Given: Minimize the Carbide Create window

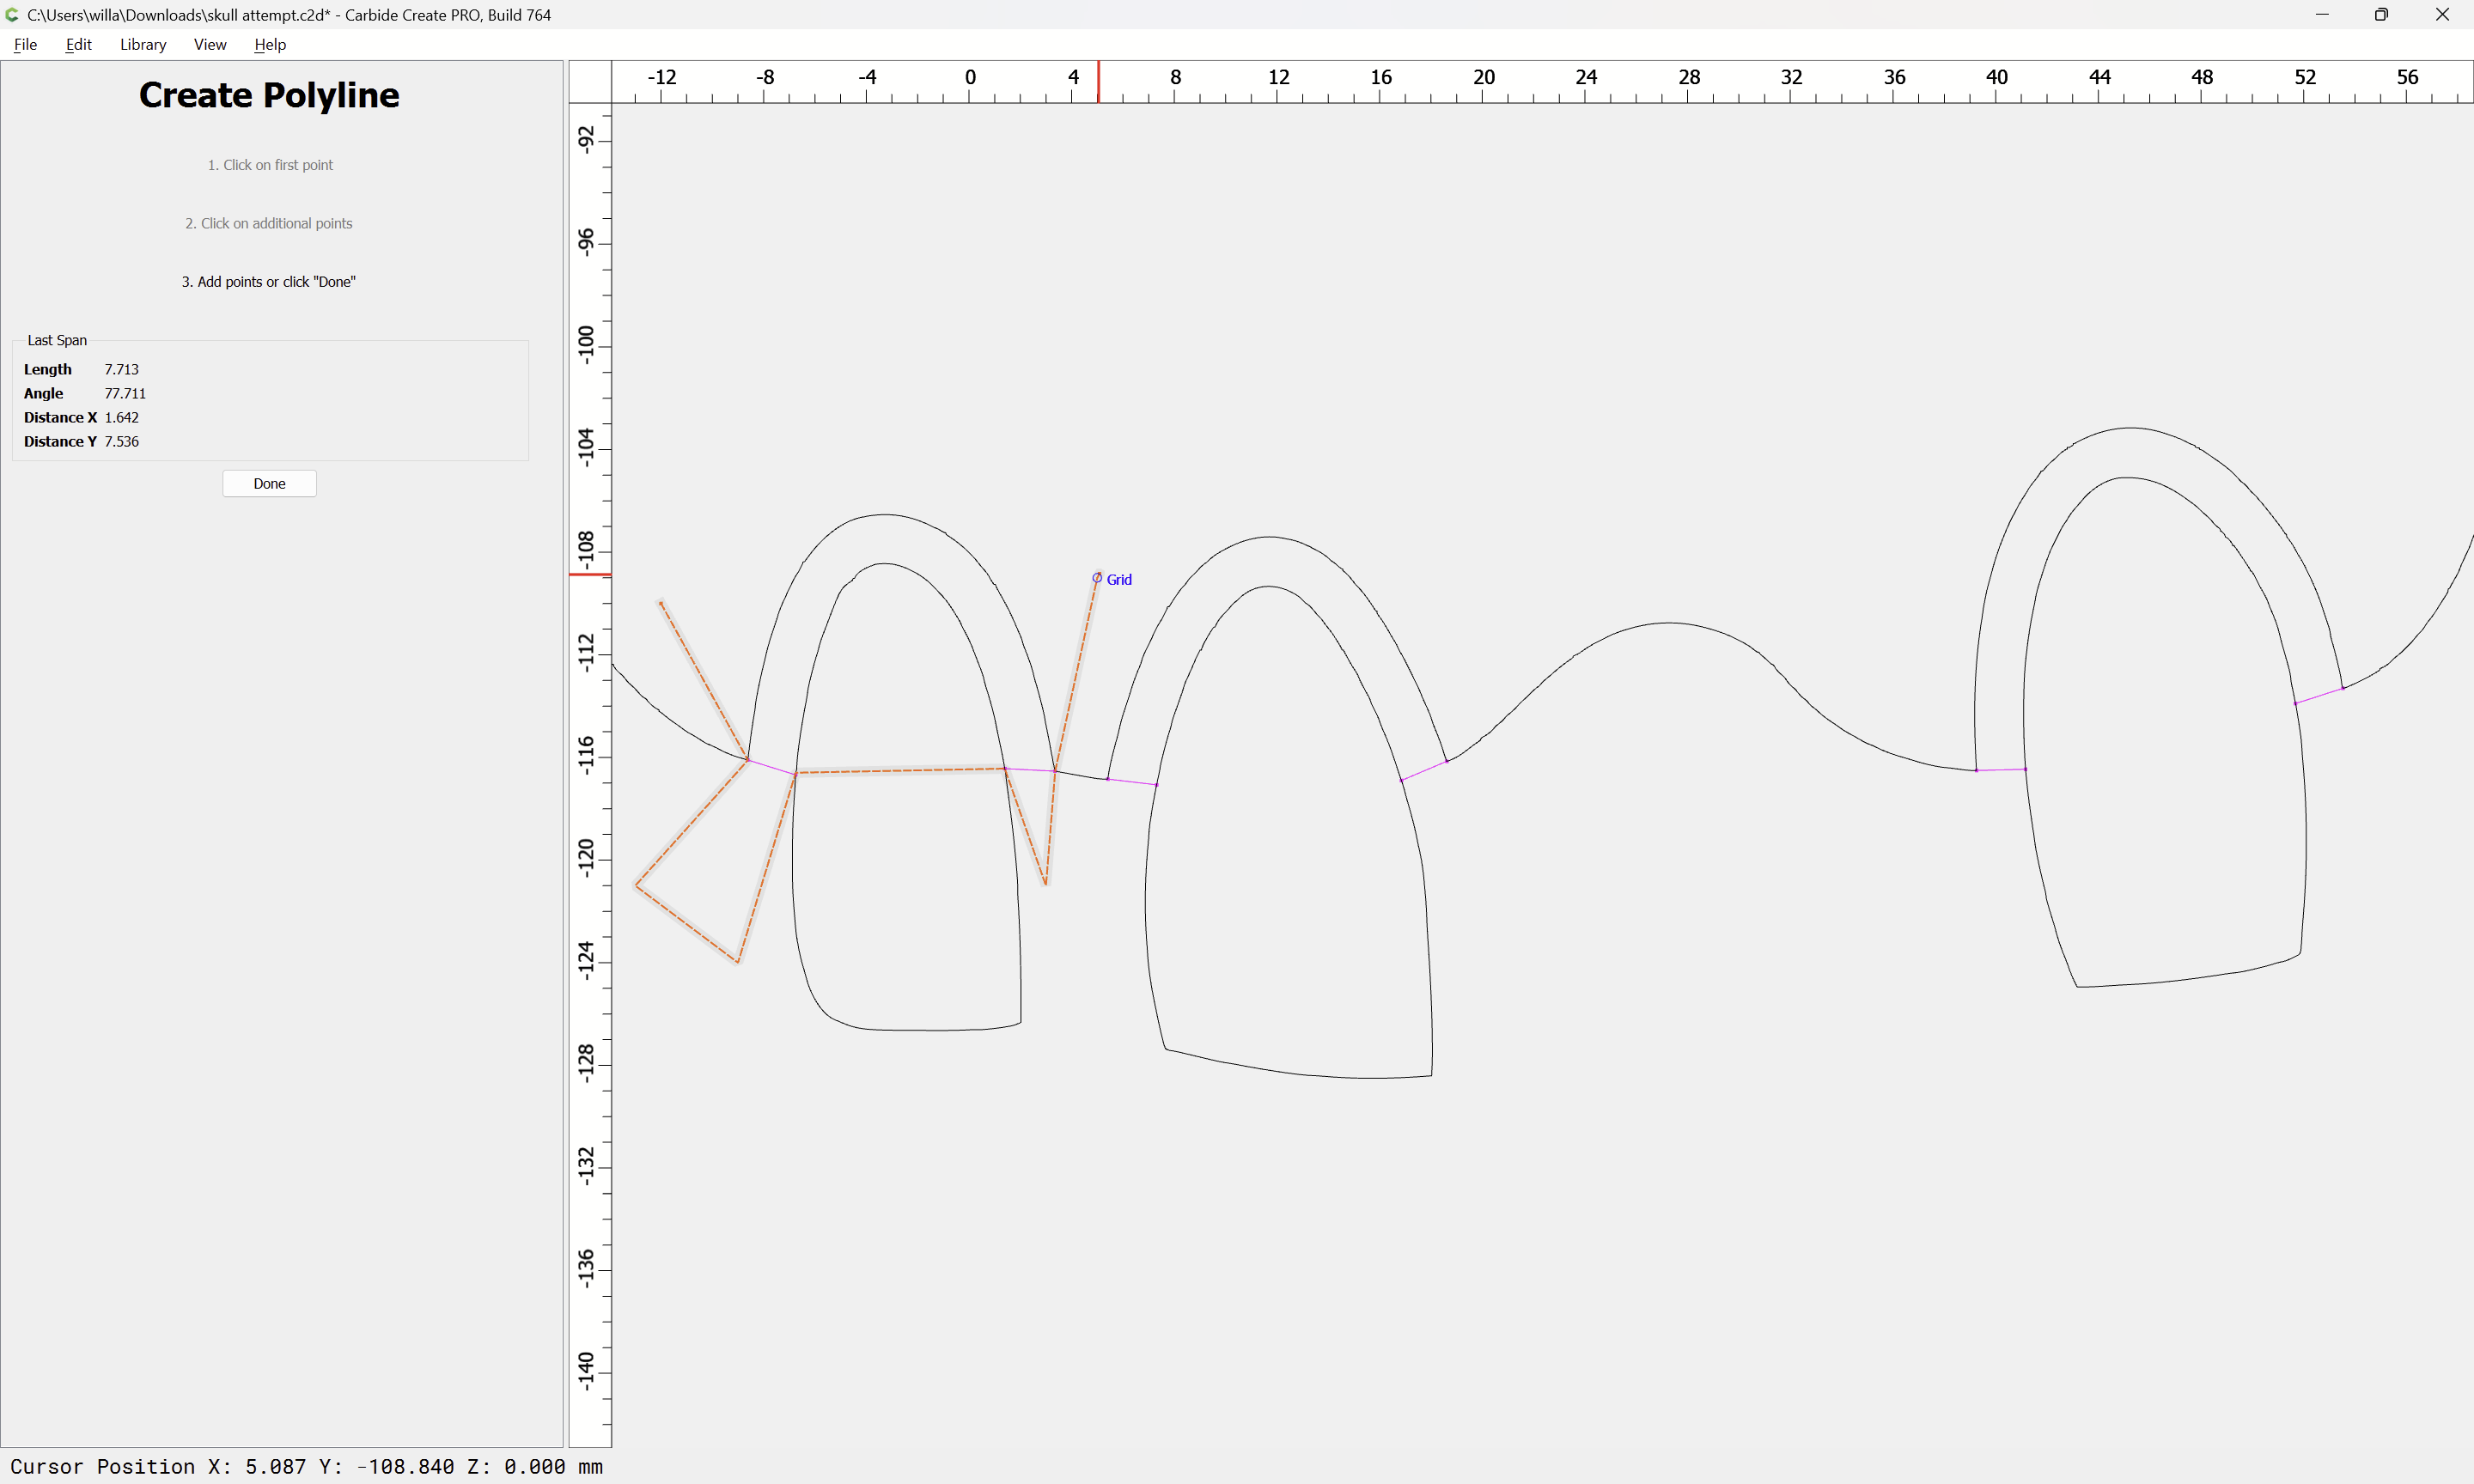Looking at the screenshot, I should (2321, 15).
